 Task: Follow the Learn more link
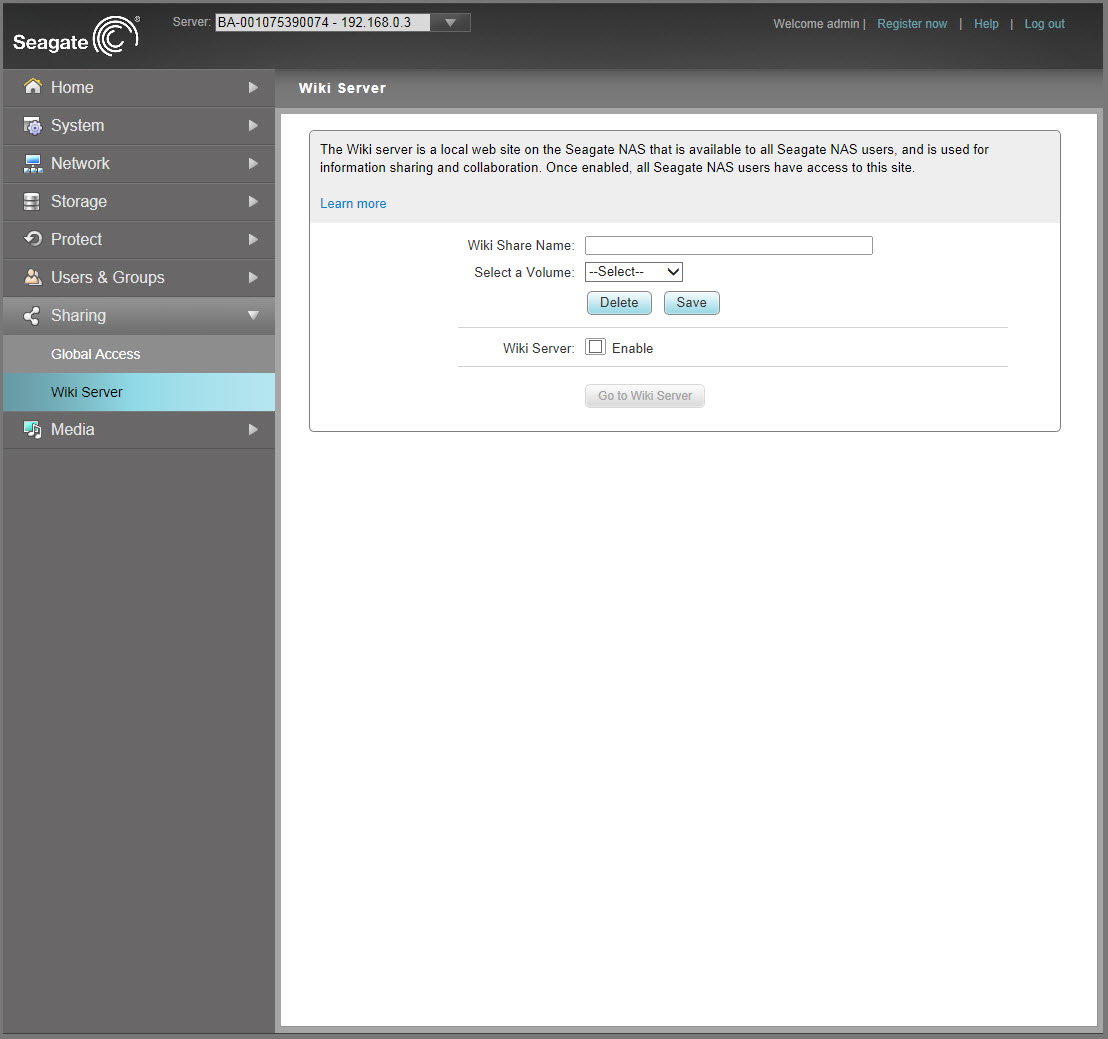tap(353, 204)
